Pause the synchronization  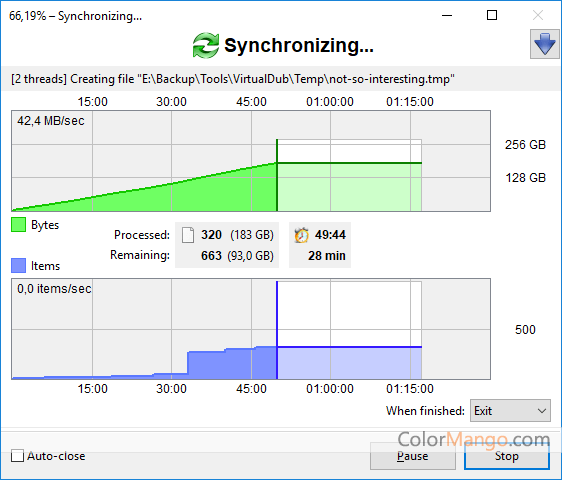pyautogui.click(x=413, y=456)
